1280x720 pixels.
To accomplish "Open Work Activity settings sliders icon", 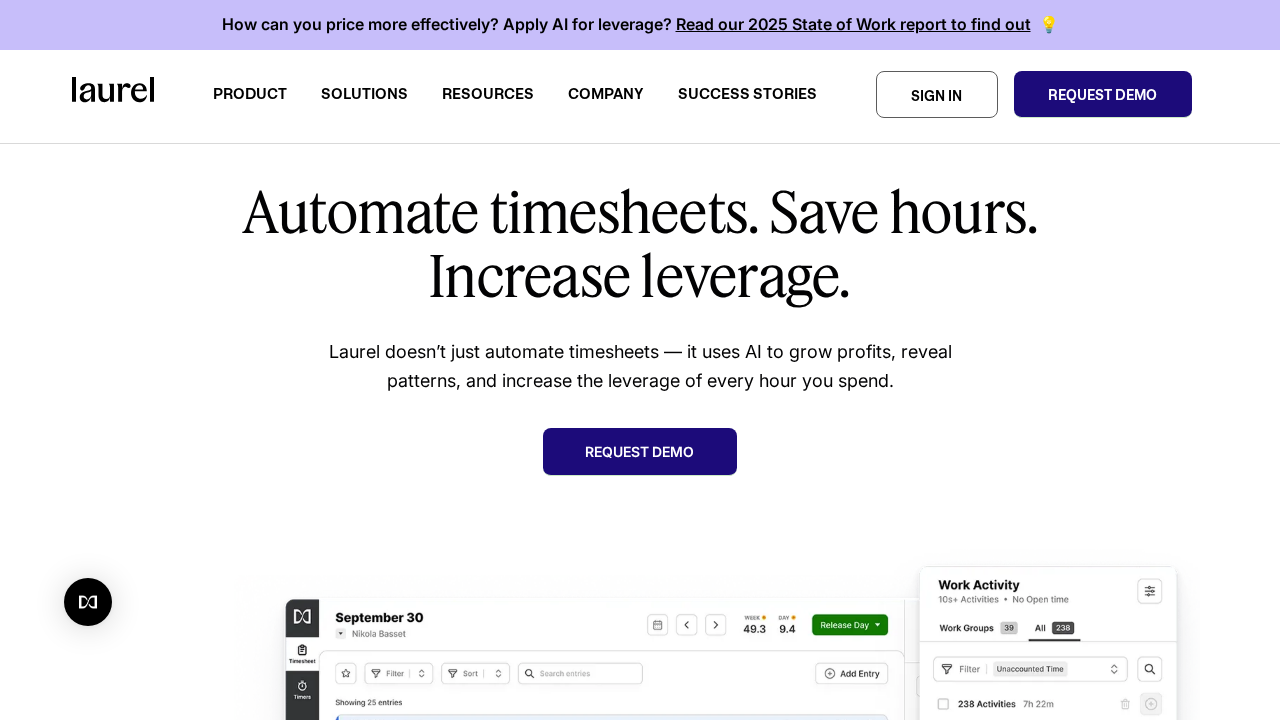I will pyautogui.click(x=1149, y=591).
